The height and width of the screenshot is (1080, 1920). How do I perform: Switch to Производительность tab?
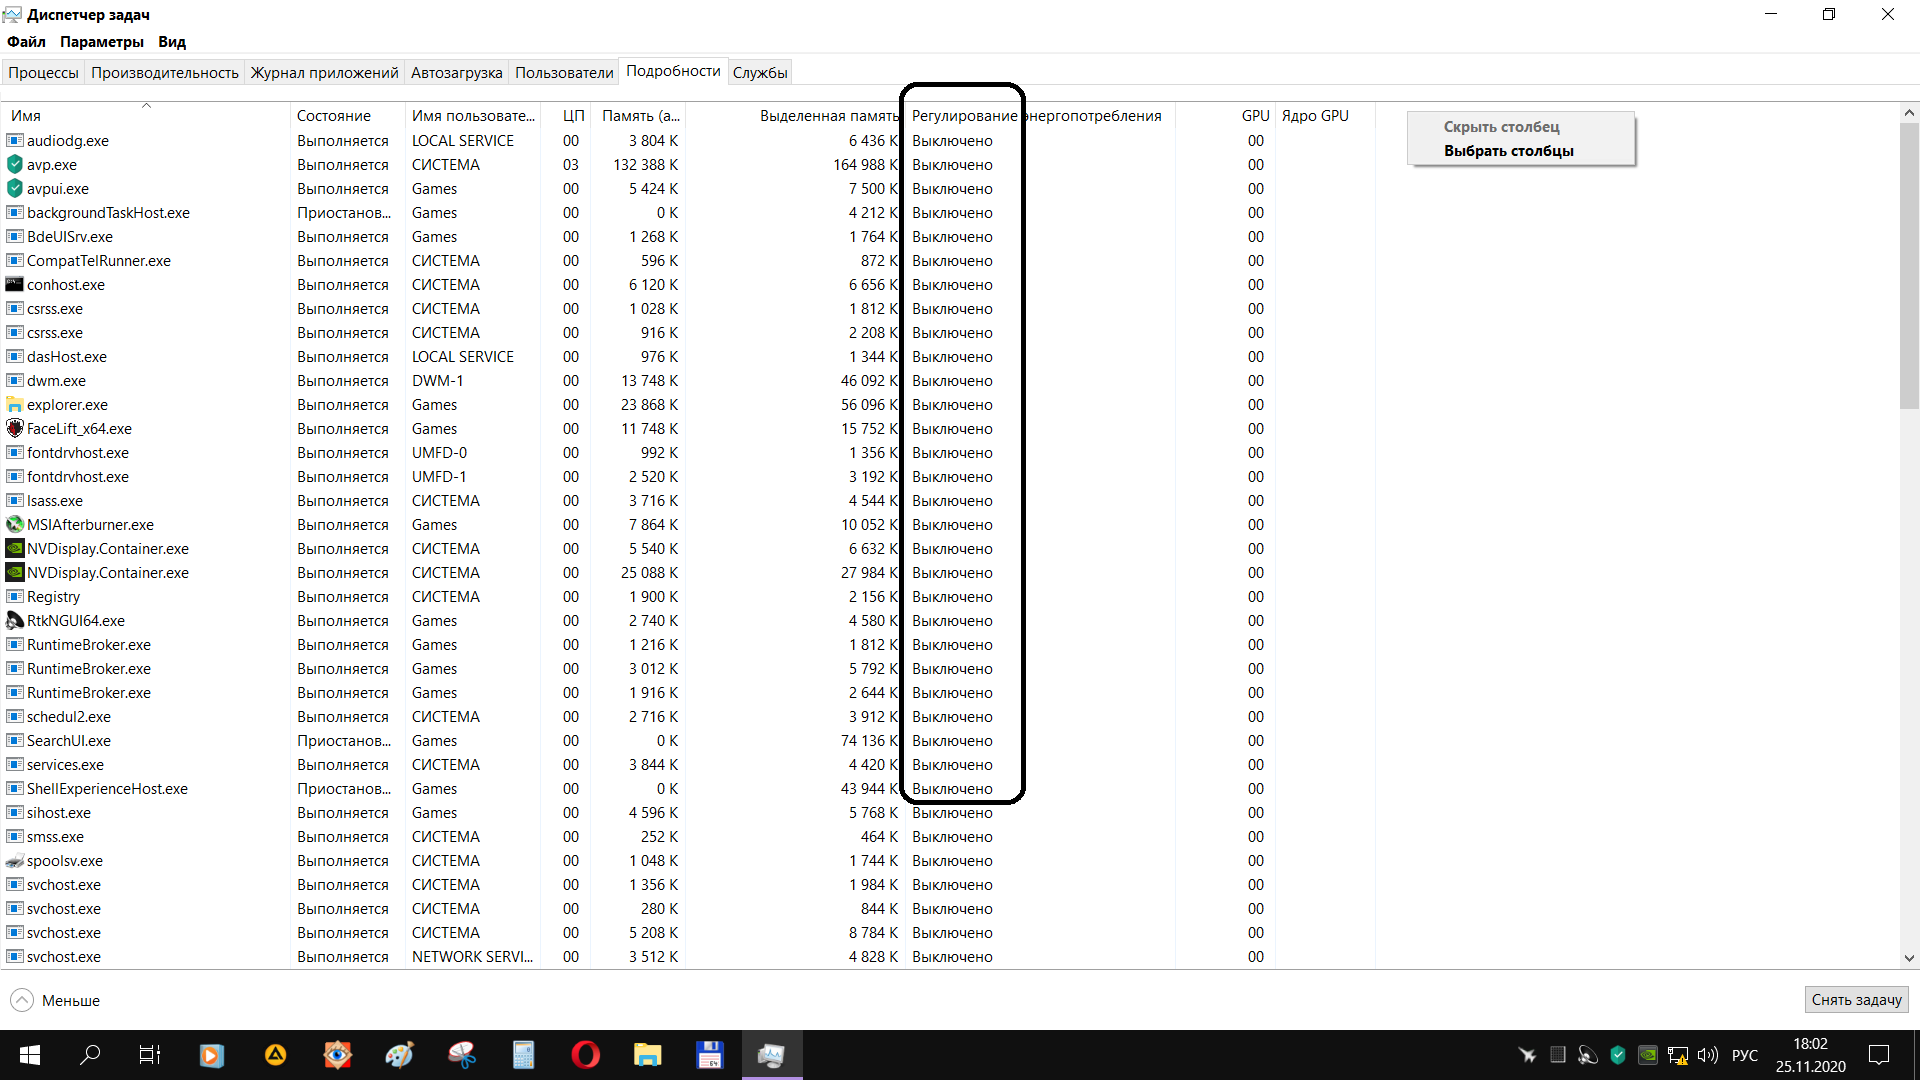point(165,73)
